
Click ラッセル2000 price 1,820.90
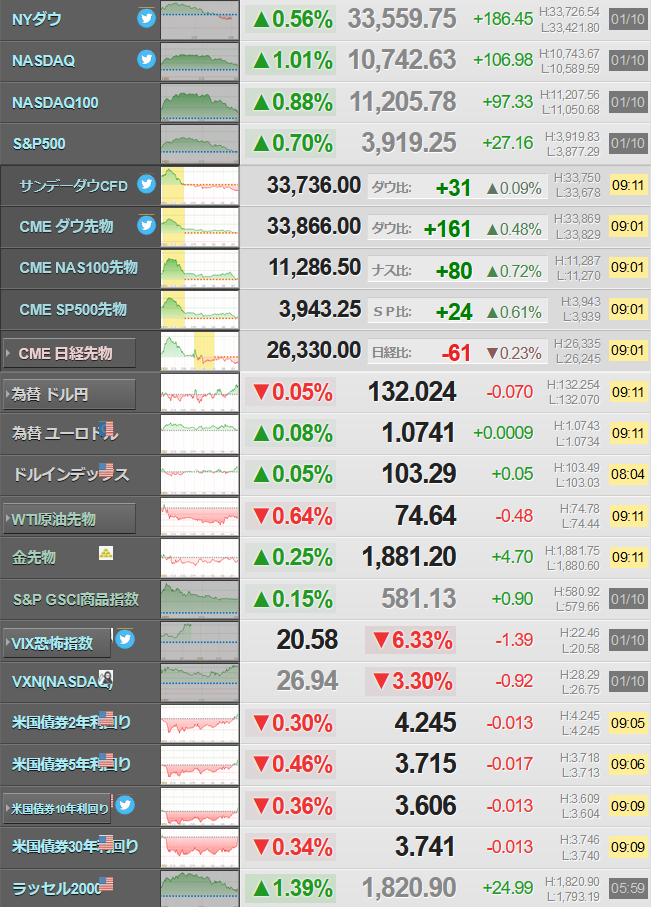[409, 888]
